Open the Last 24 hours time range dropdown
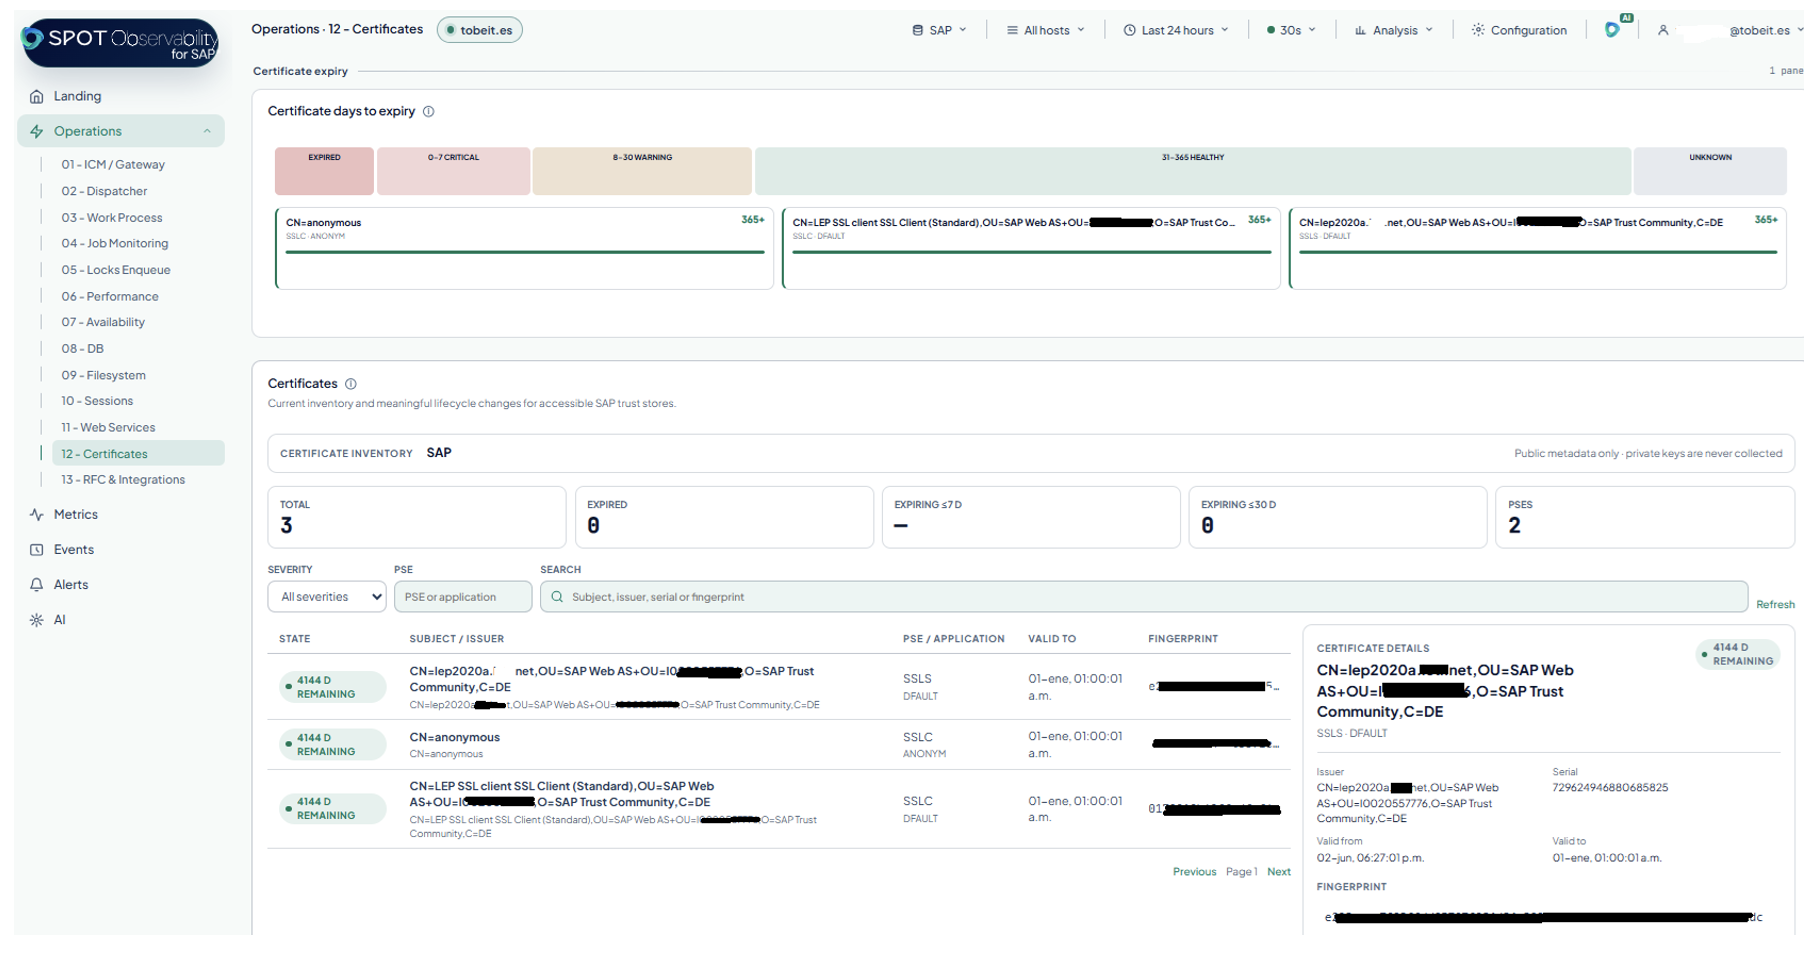The image size is (1804, 960). pyautogui.click(x=1176, y=30)
